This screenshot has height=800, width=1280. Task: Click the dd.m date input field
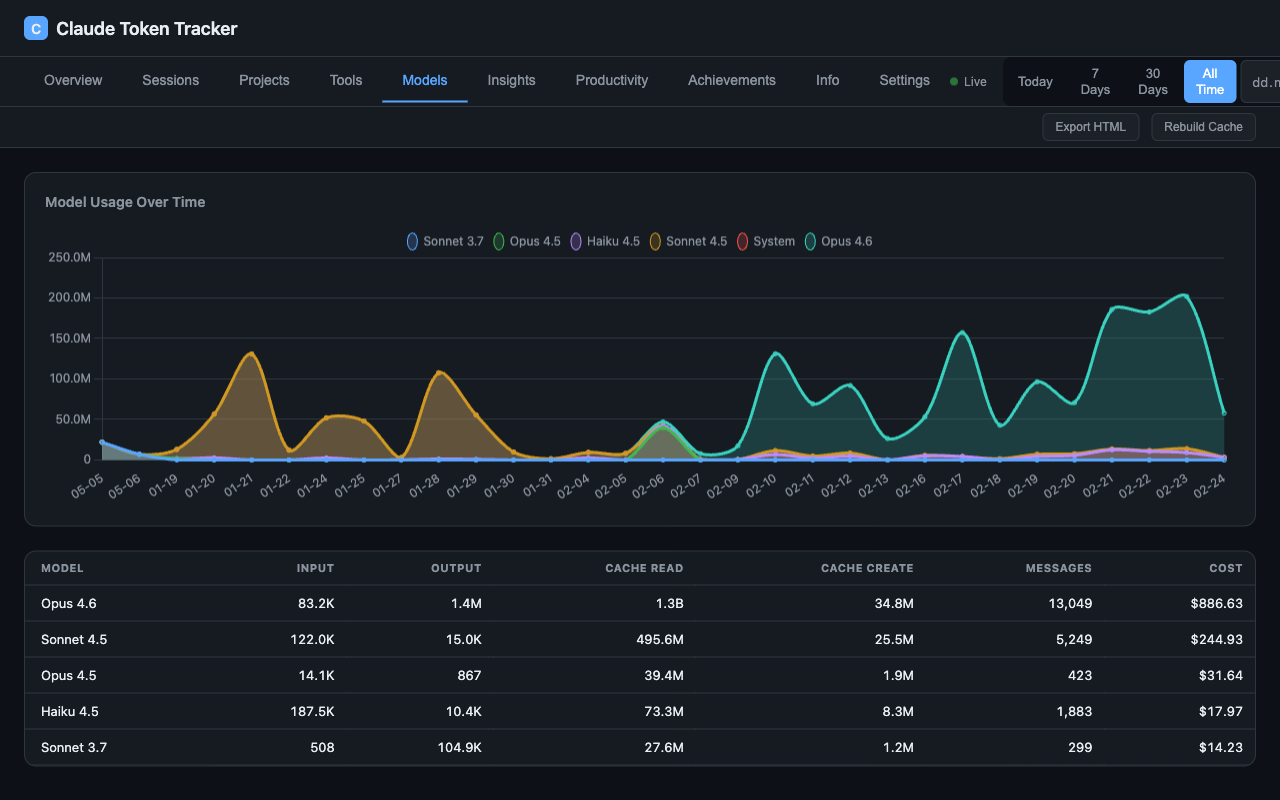click(1260, 81)
